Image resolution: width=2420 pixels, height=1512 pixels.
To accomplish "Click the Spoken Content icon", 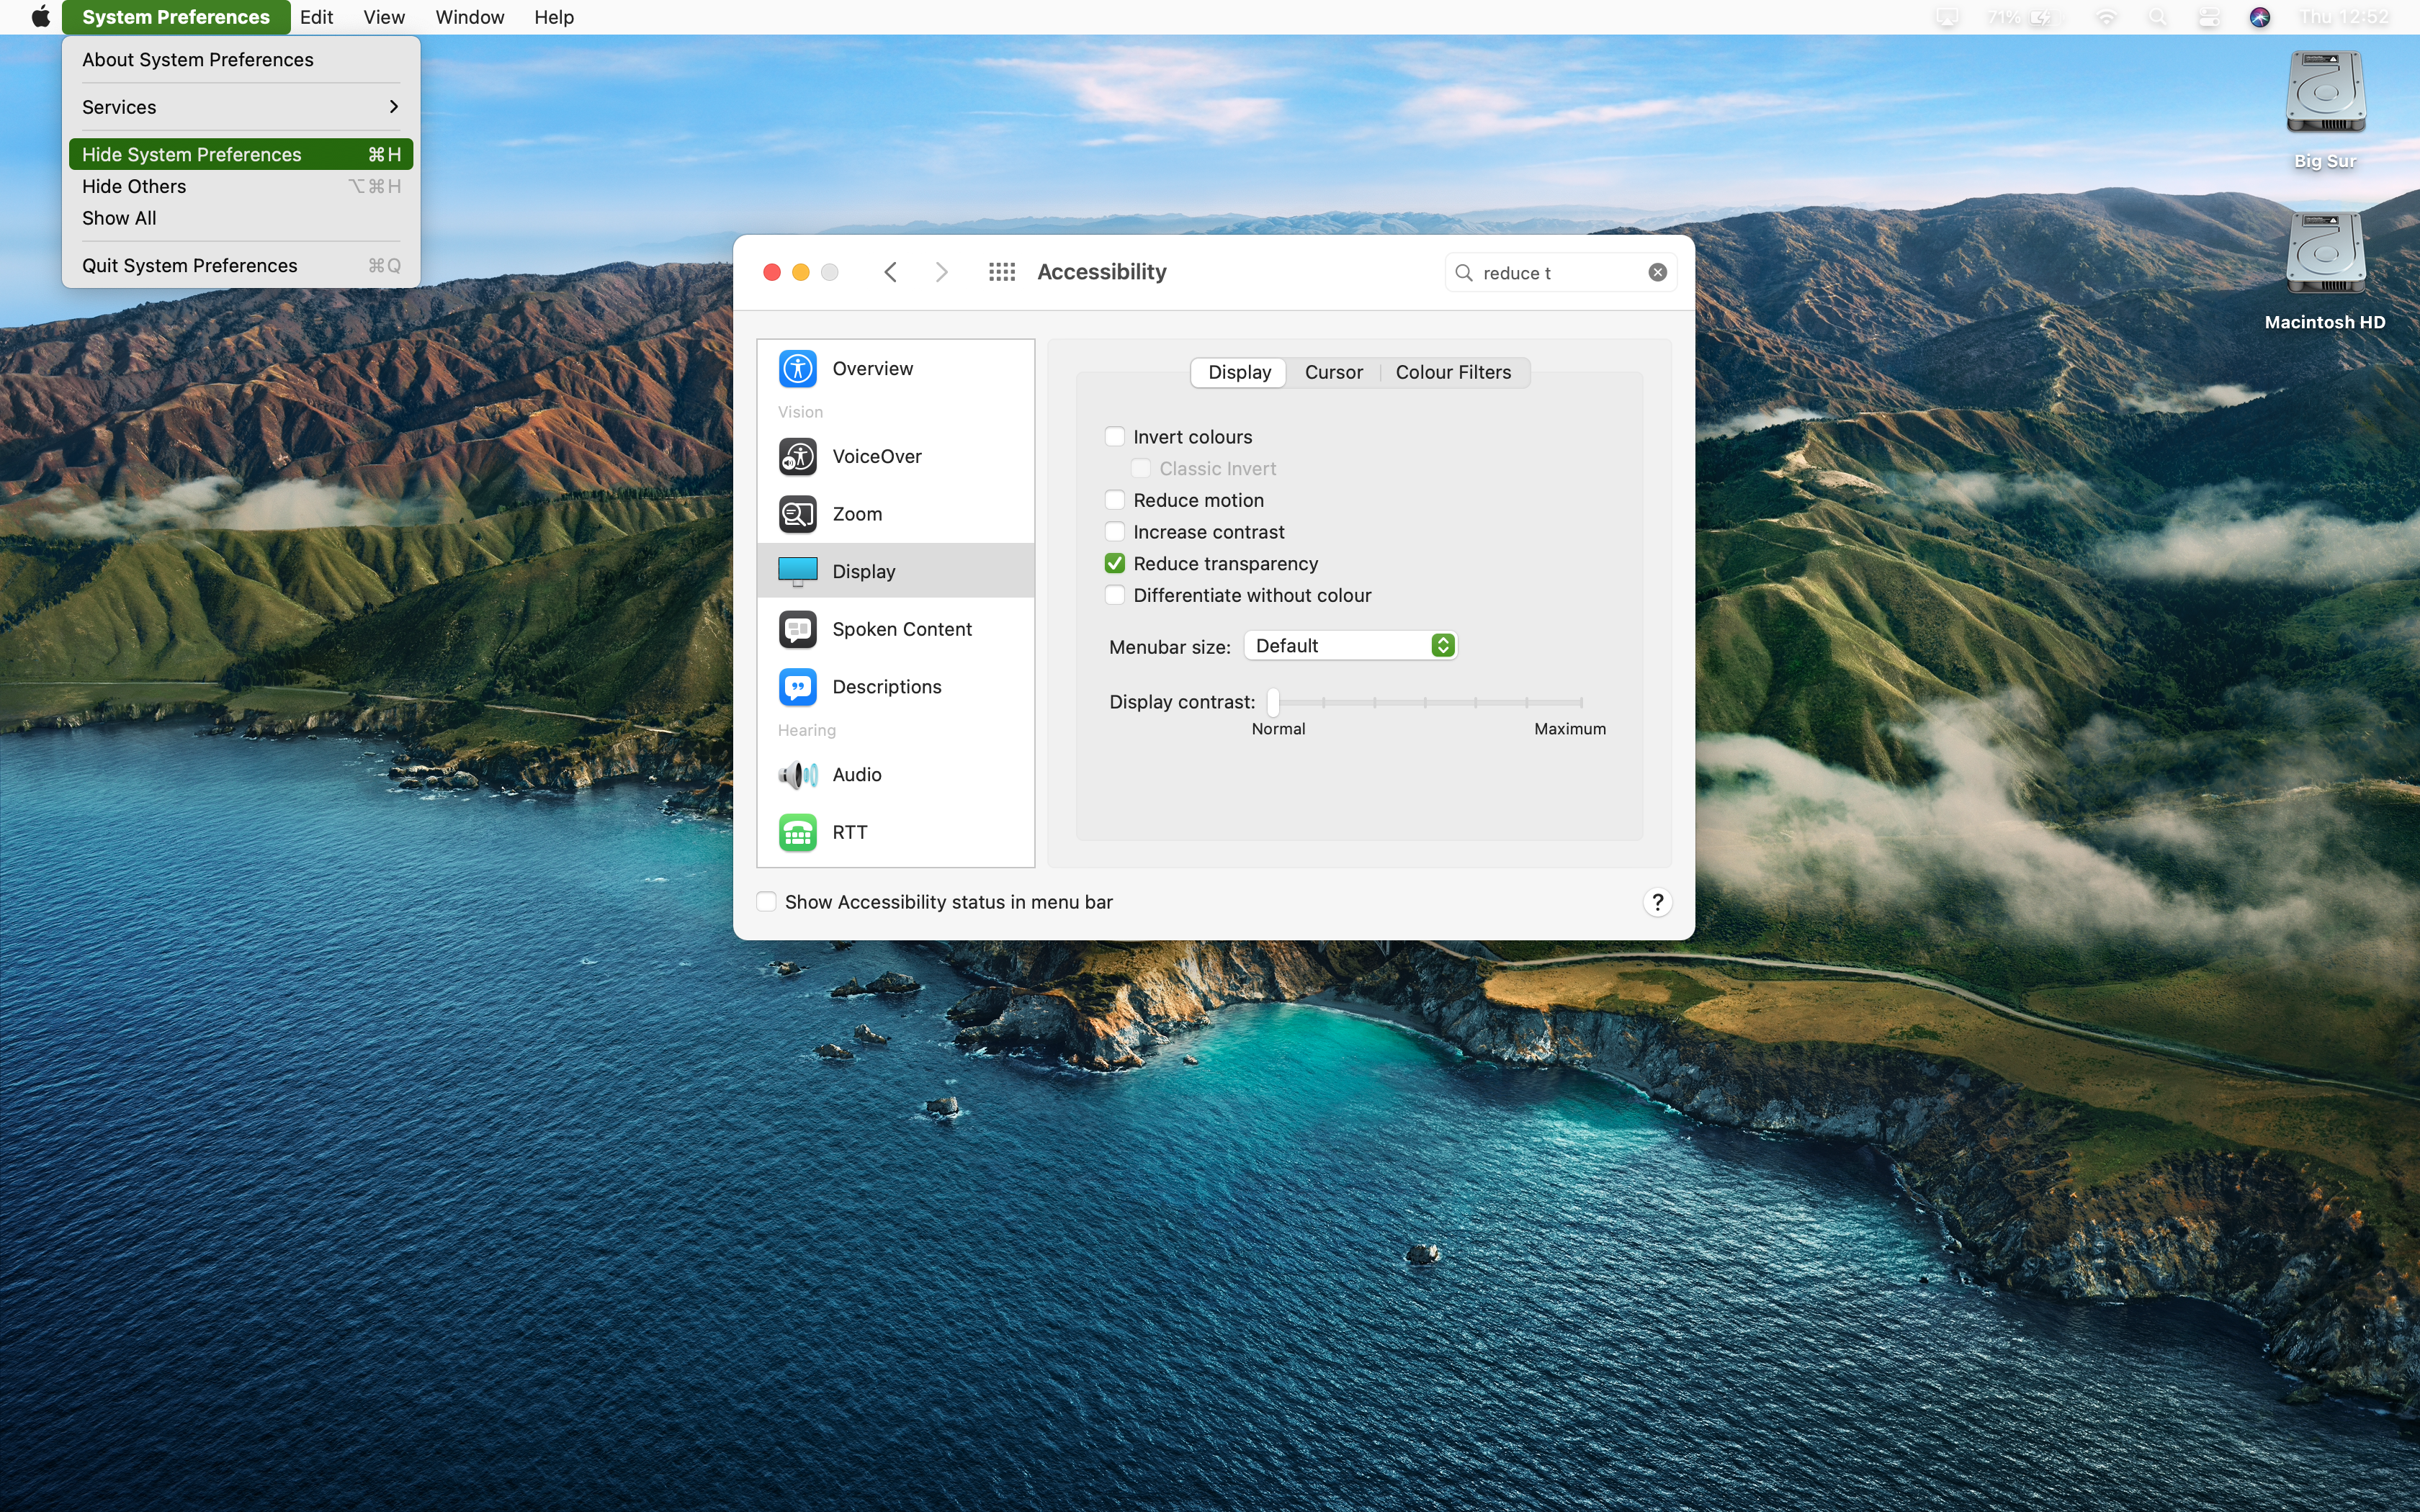I will (x=797, y=629).
